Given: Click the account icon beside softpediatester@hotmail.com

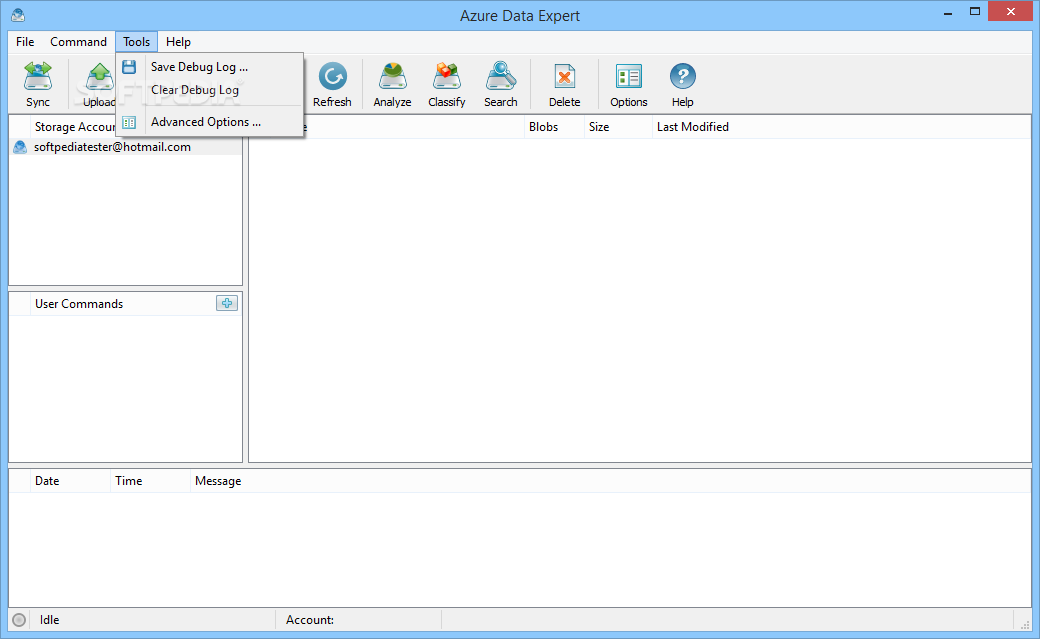Looking at the screenshot, I should coord(20,147).
